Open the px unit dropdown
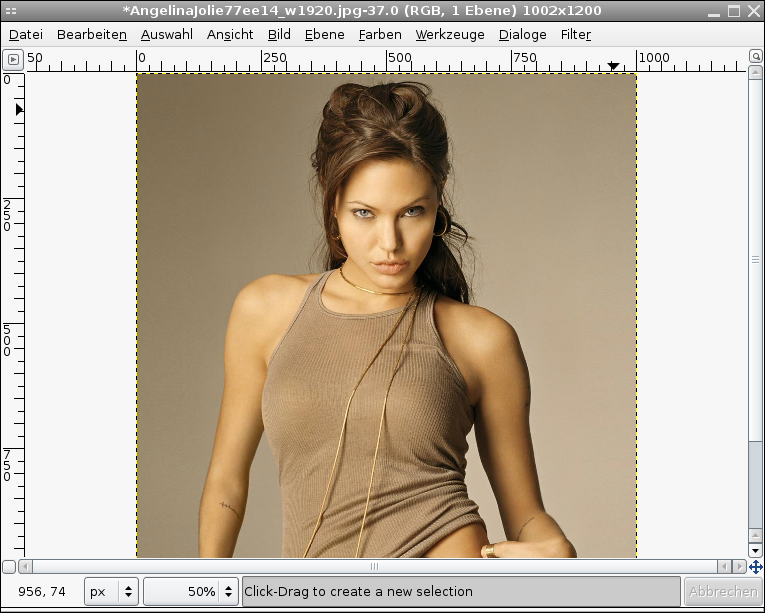 coord(111,591)
